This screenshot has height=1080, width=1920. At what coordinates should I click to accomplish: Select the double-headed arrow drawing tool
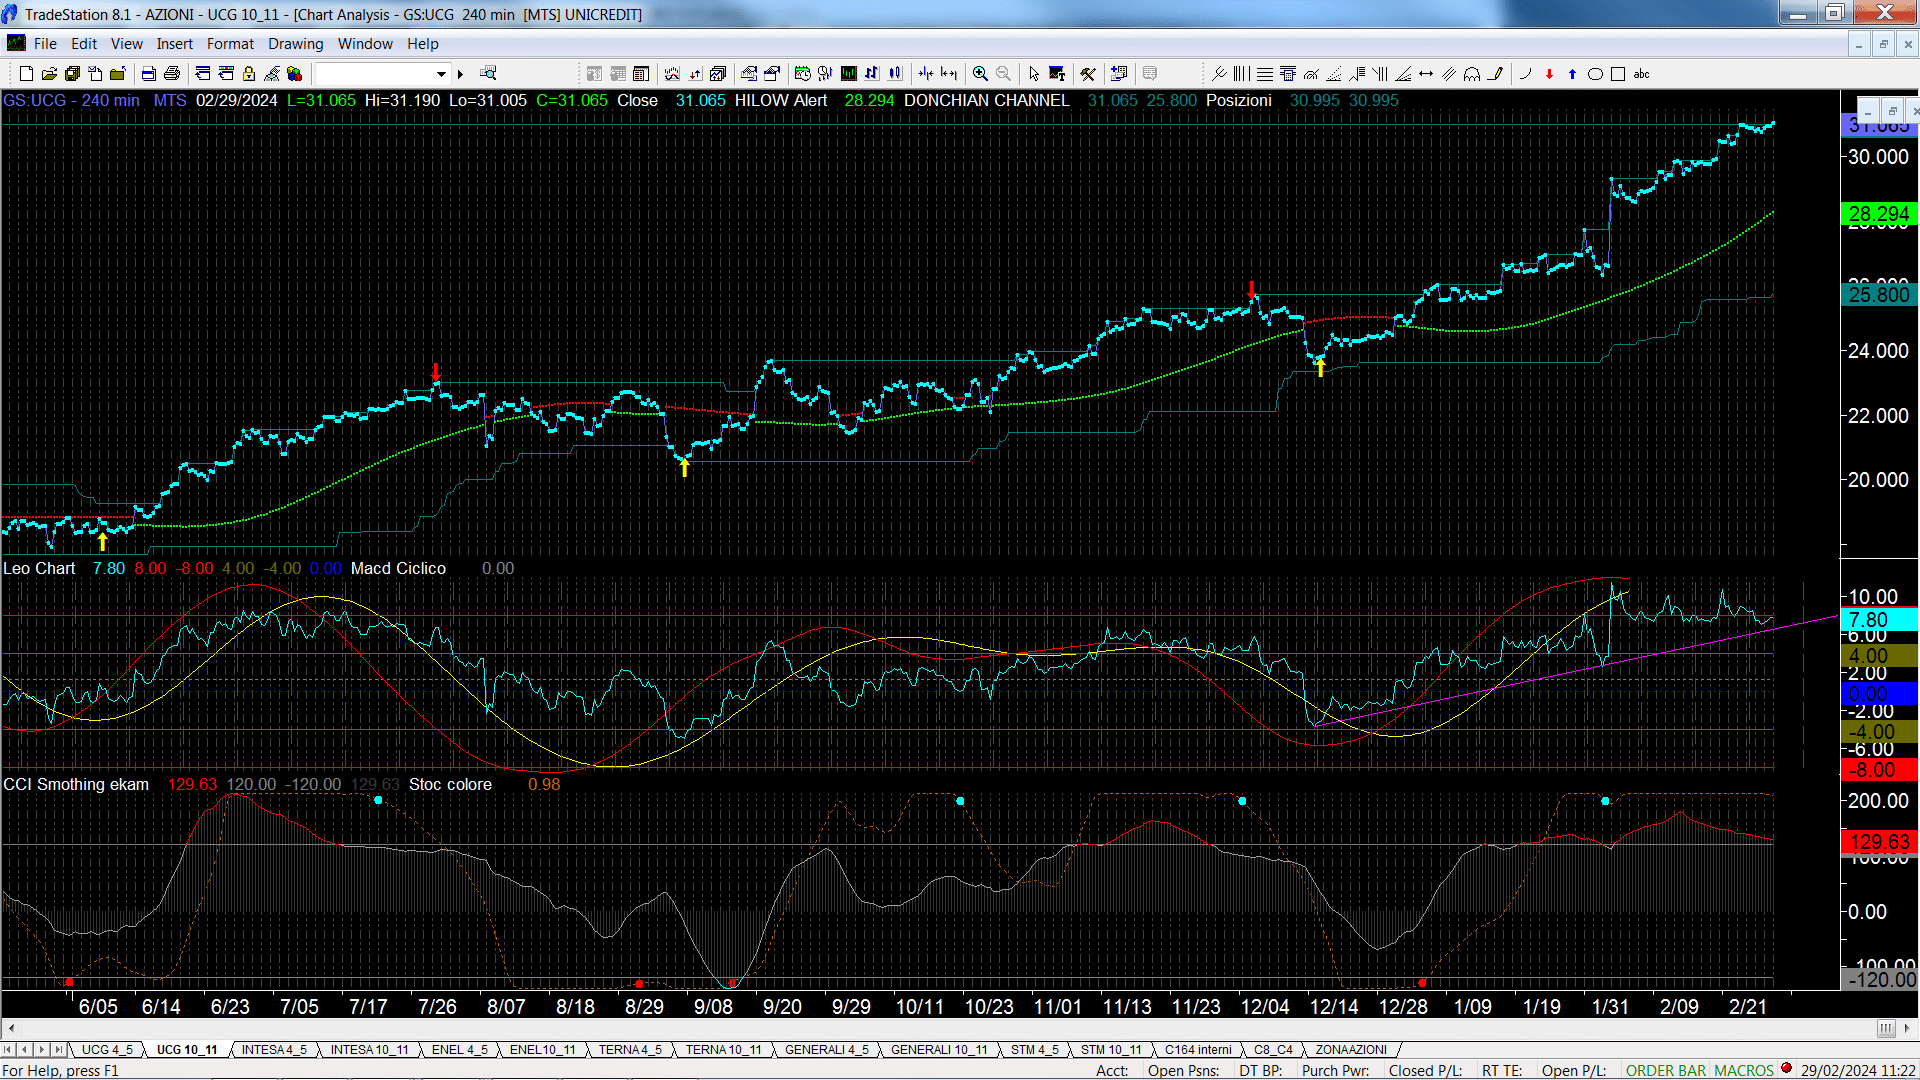pyautogui.click(x=1426, y=74)
